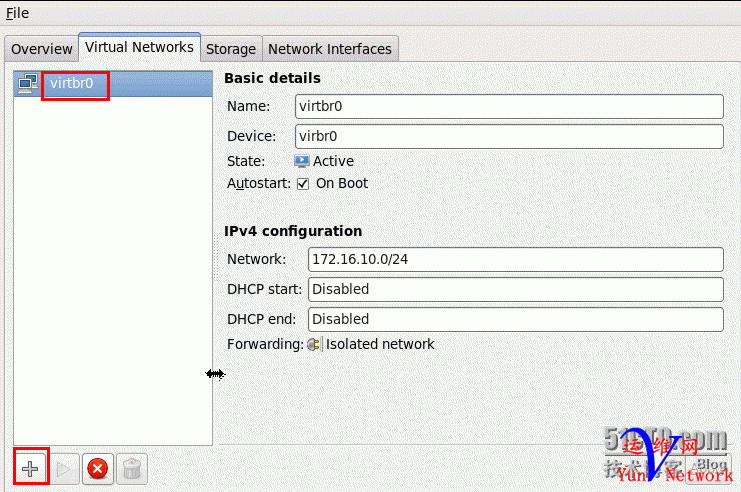Screen dimensions: 741x492
Task: Switch to the Overview tab
Action: pos(42,48)
